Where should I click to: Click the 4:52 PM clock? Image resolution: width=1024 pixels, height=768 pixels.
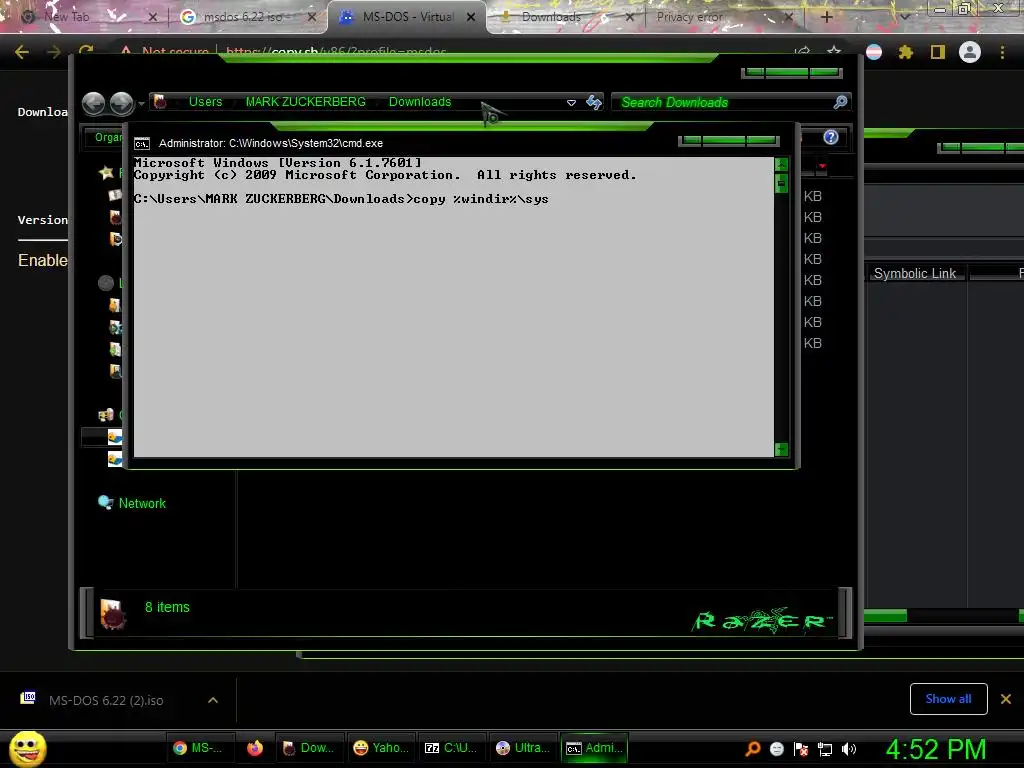[x=936, y=749]
